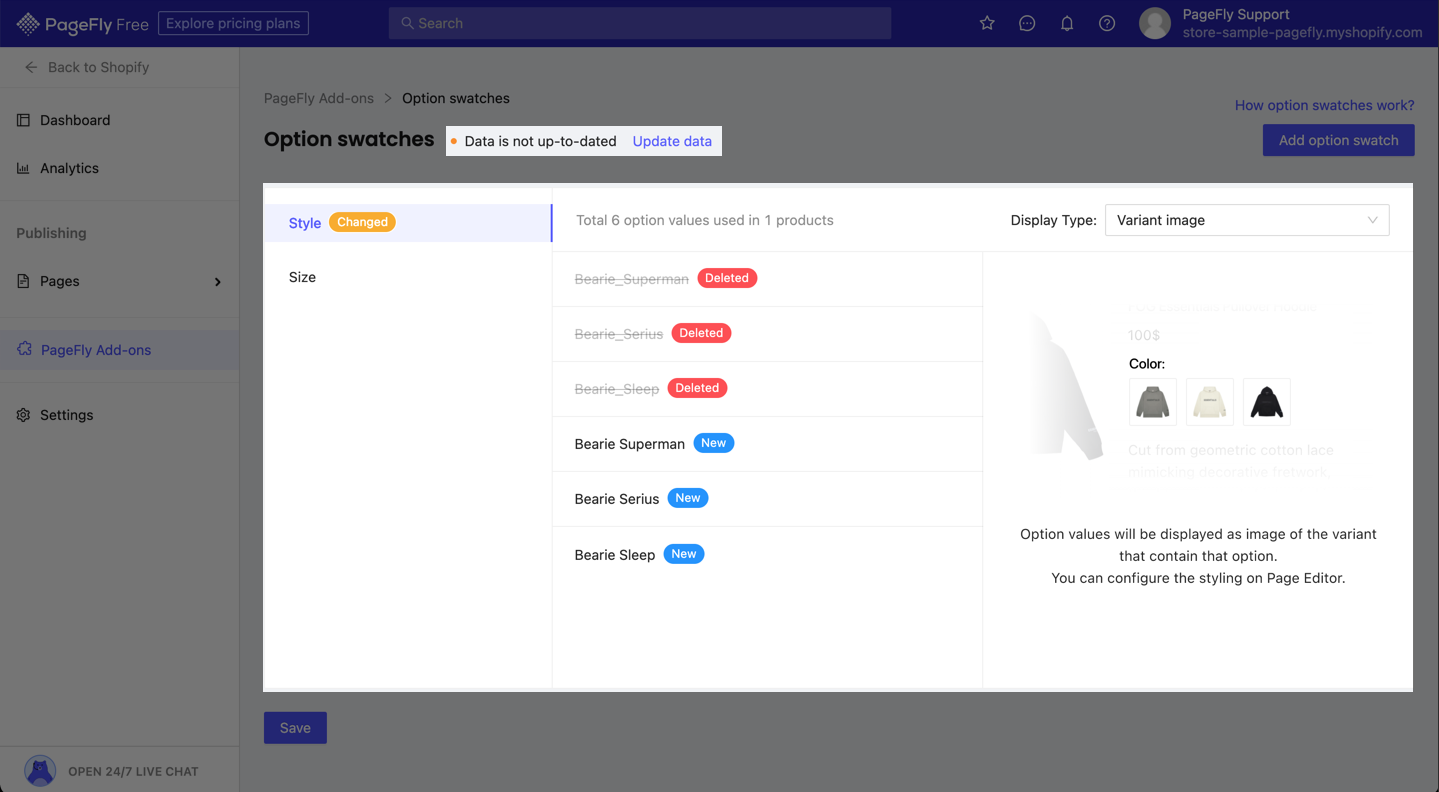Image resolution: width=1439 pixels, height=792 pixels.
Task: Click the Dashboard sidebar icon
Action: coord(23,120)
